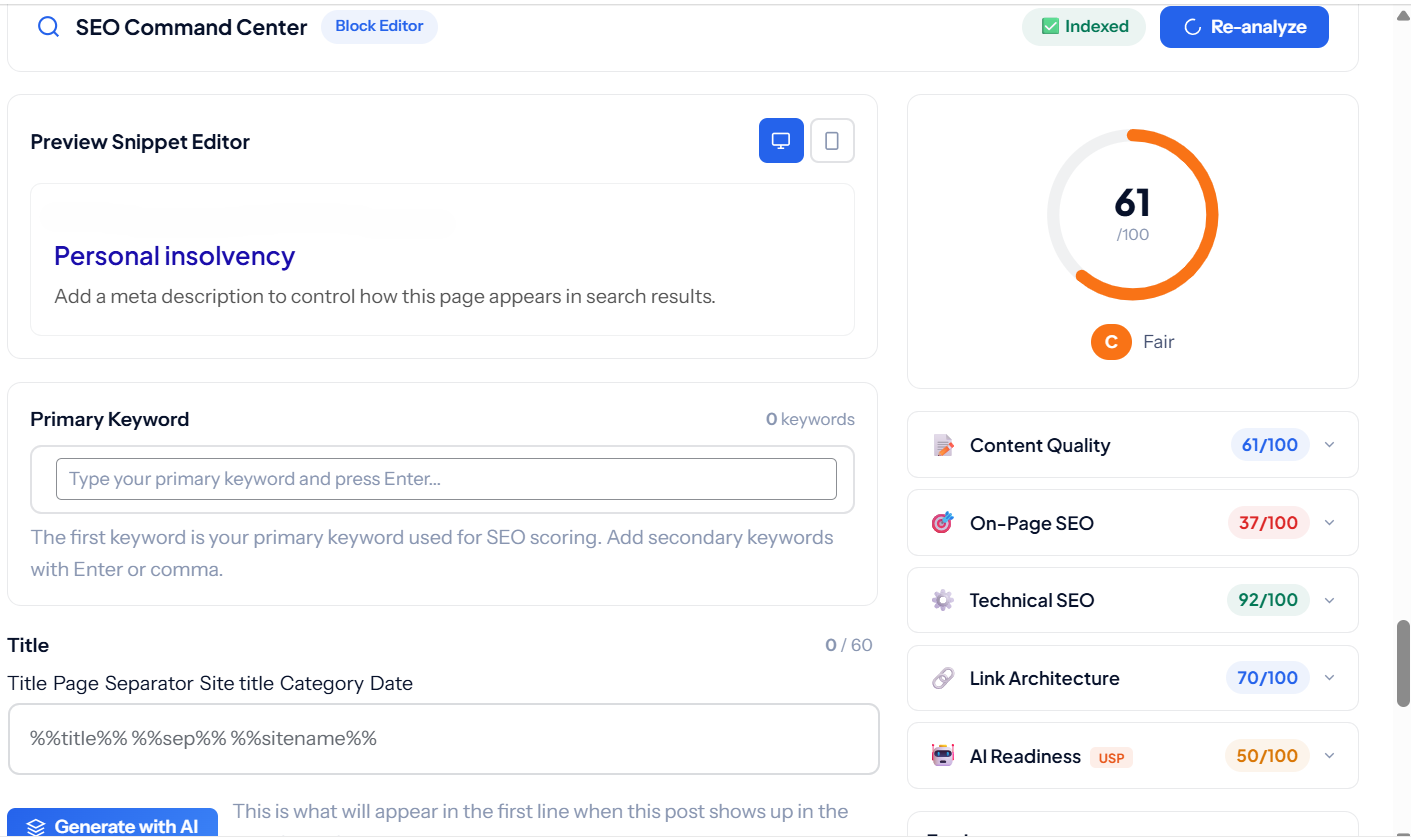Click the AI Readiness 50/100 score
The height and width of the screenshot is (837, 1411).
[1267, 756]
